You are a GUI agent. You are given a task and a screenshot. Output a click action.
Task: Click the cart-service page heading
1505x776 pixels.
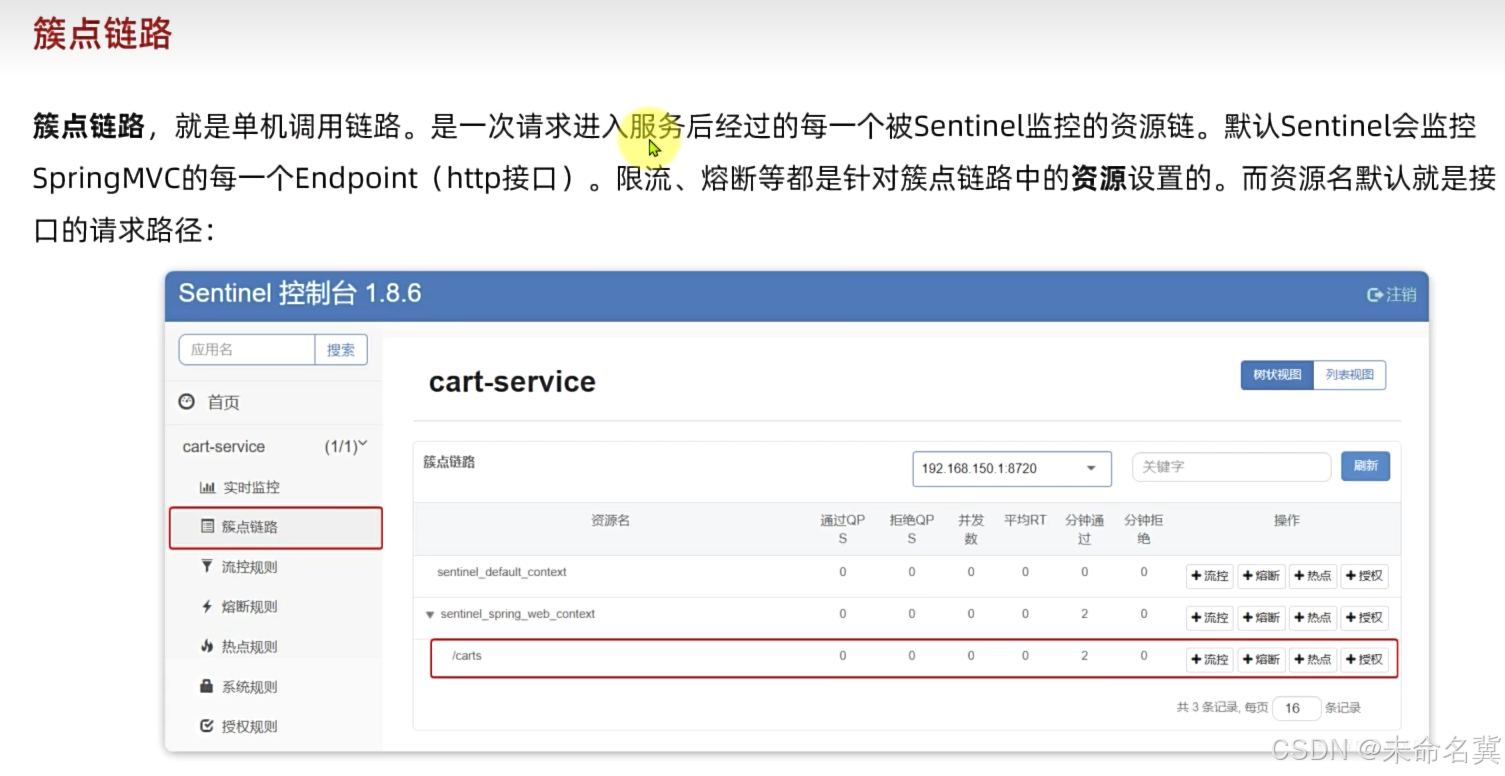click(512, 381)
